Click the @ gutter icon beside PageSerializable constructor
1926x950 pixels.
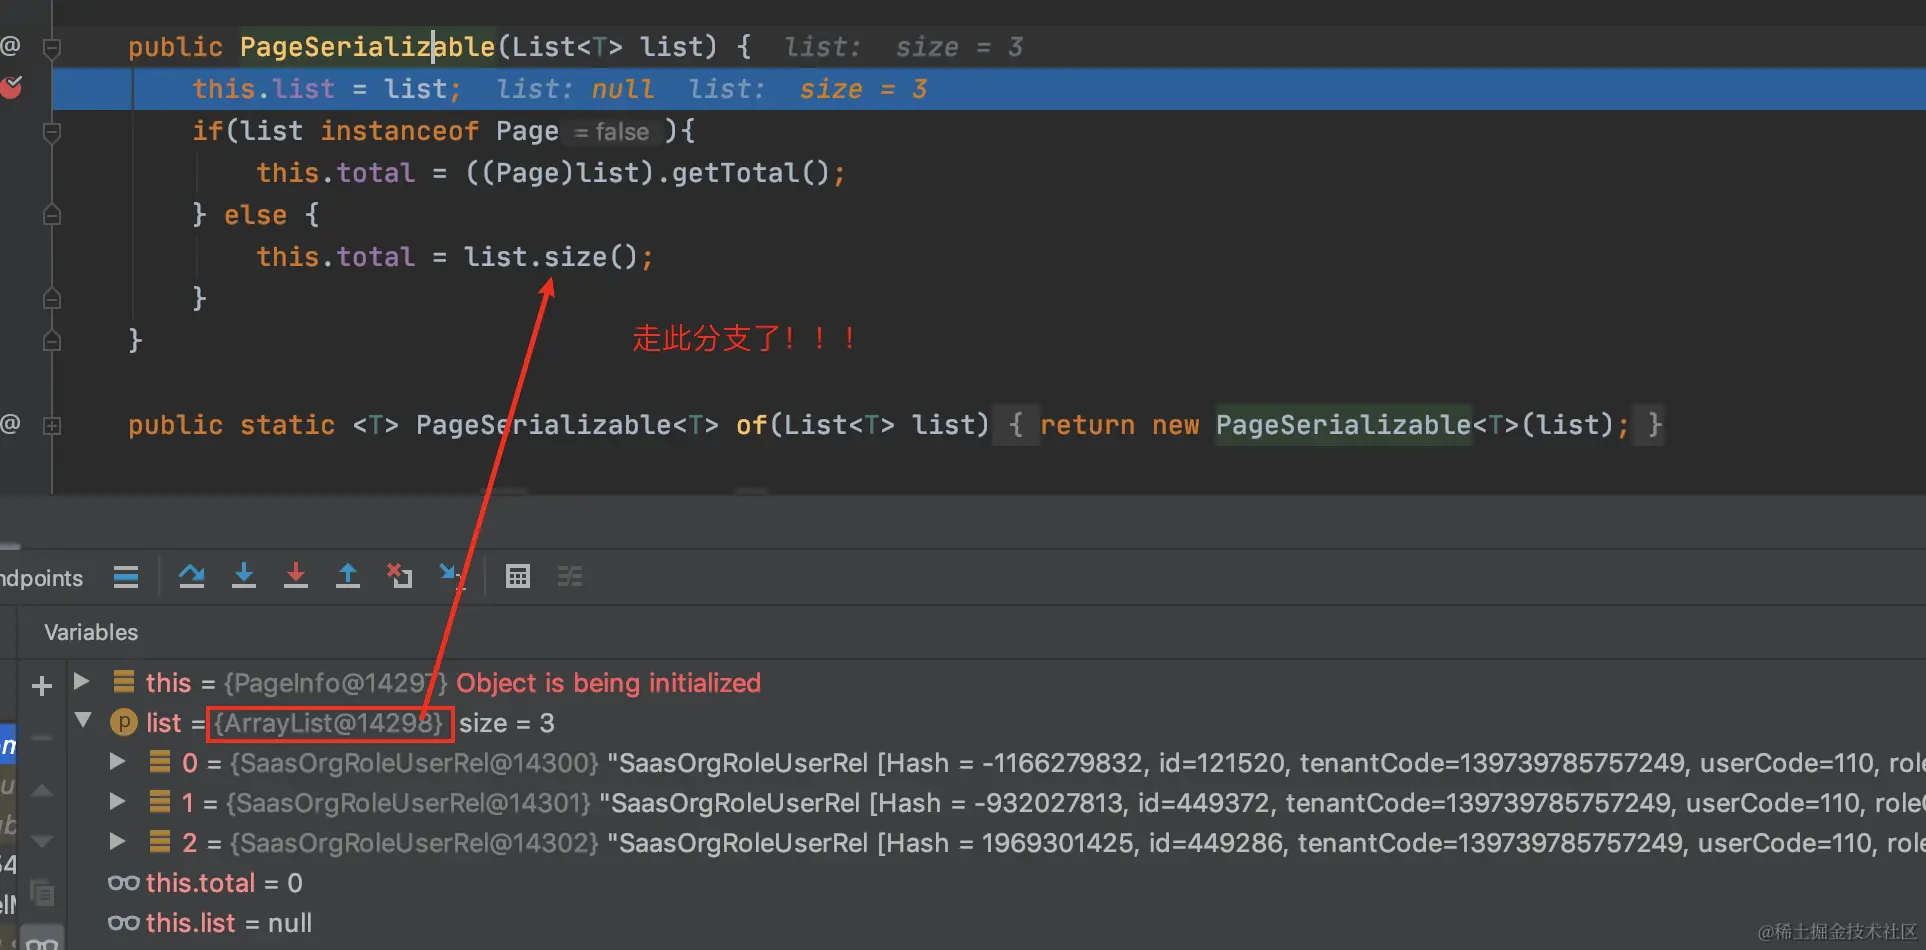coord(10,46)
